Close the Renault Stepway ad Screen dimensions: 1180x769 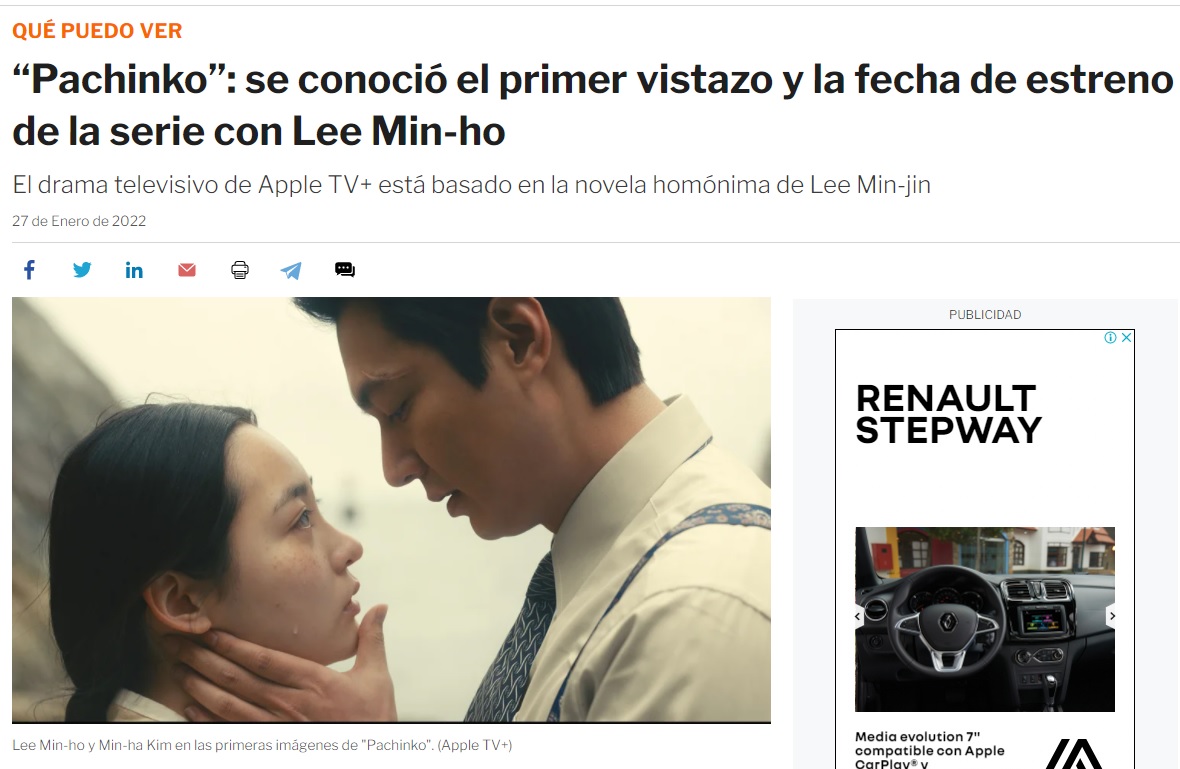click(1127, 337)
